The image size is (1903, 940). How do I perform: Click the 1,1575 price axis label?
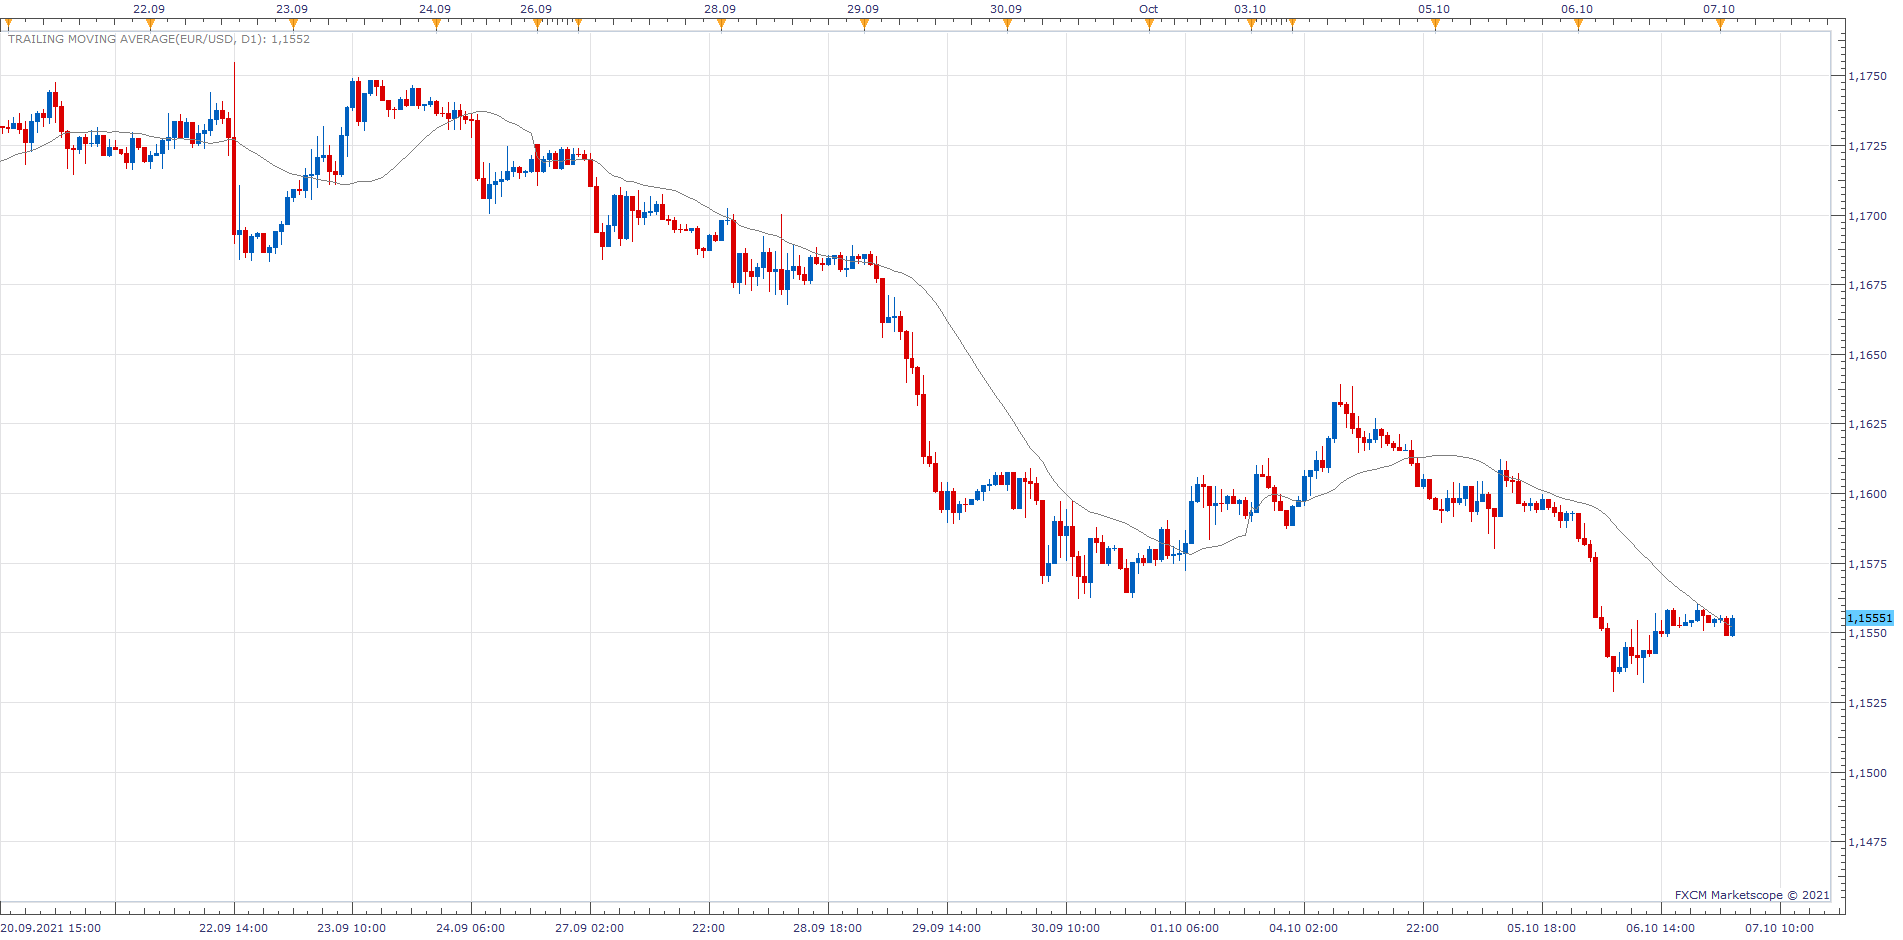(1867, 564)
